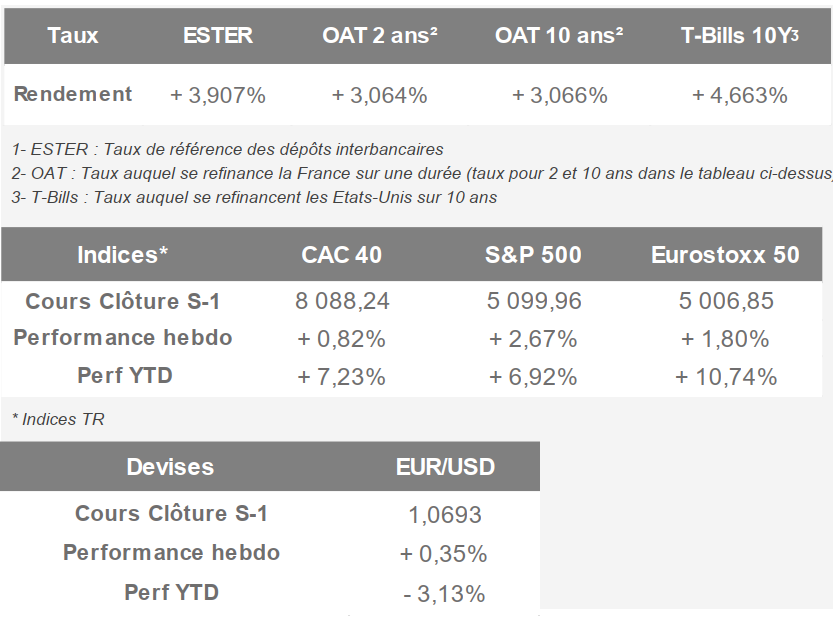Click the S&P 500 weekly performance +2,67%
The image size is (833, 629).
coord(533,339)
